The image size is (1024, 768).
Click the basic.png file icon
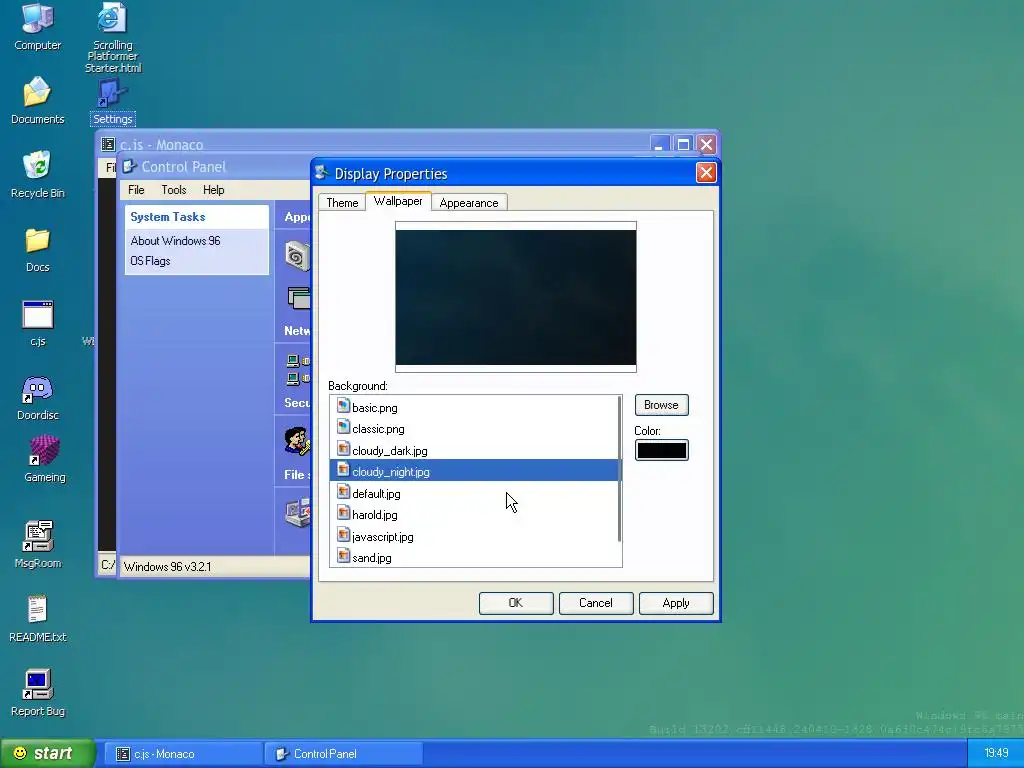344,406
